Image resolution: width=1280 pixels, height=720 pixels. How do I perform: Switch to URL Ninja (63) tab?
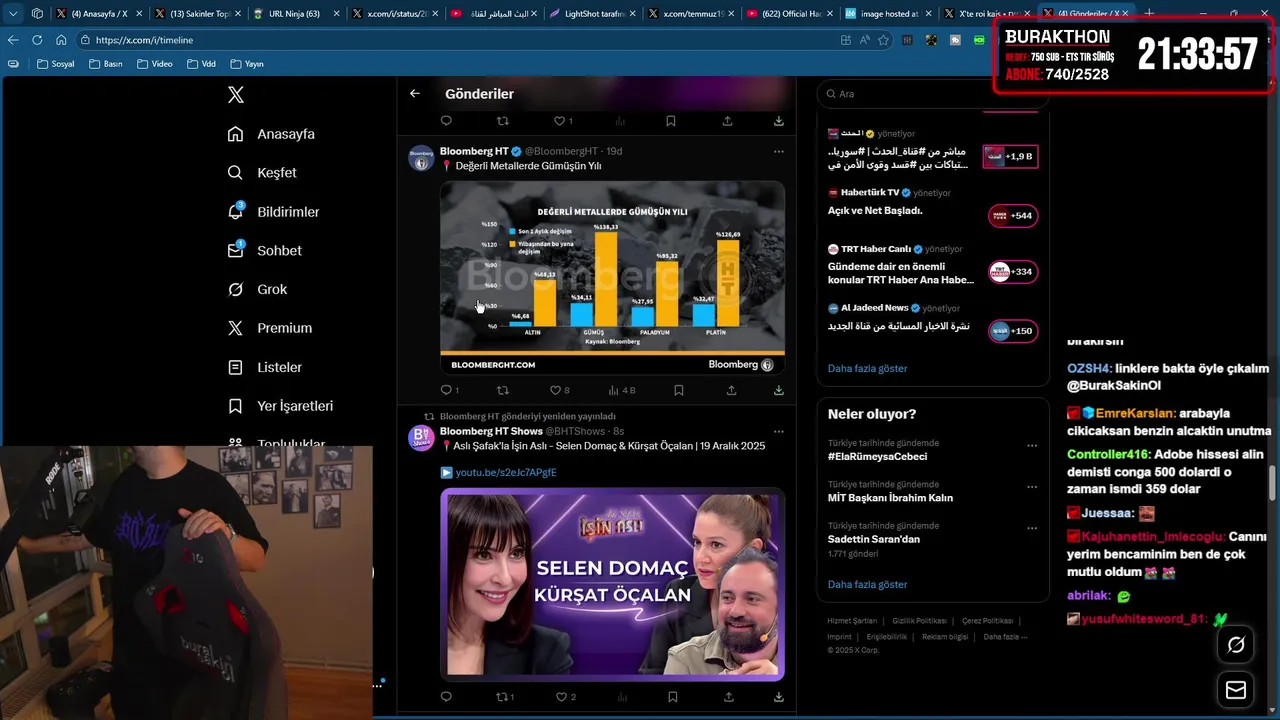(x=294, y=14)
